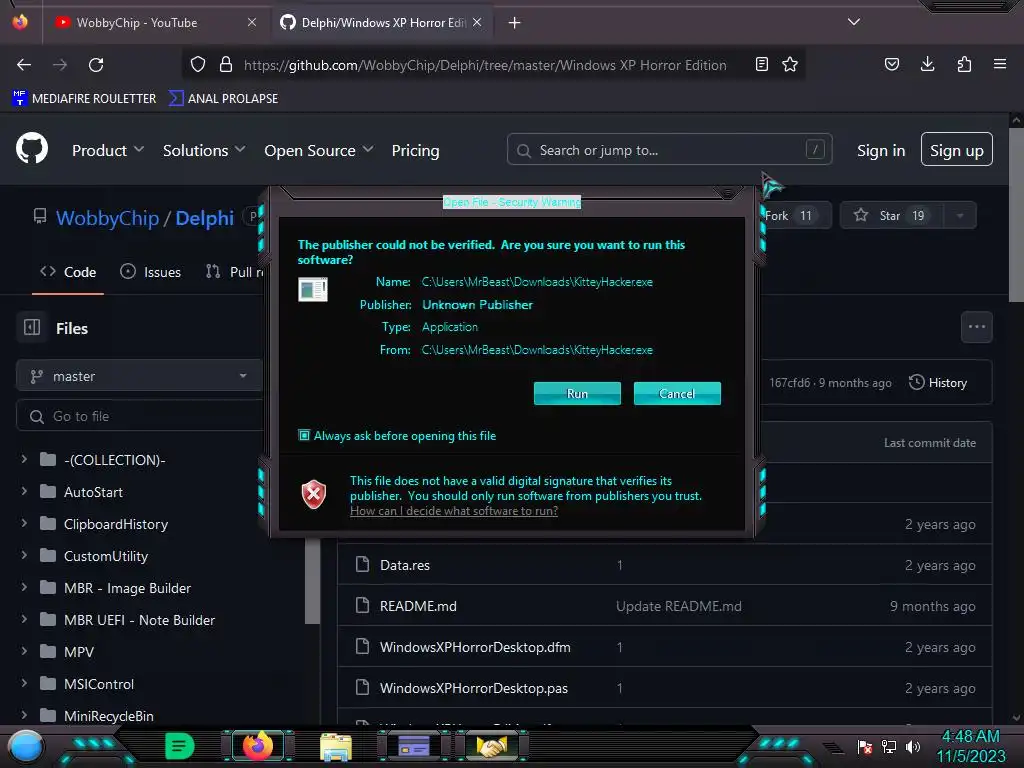This screenshot has width=1024, height=768.
Task: Click the file tree scrollbar
Action: 312,581
